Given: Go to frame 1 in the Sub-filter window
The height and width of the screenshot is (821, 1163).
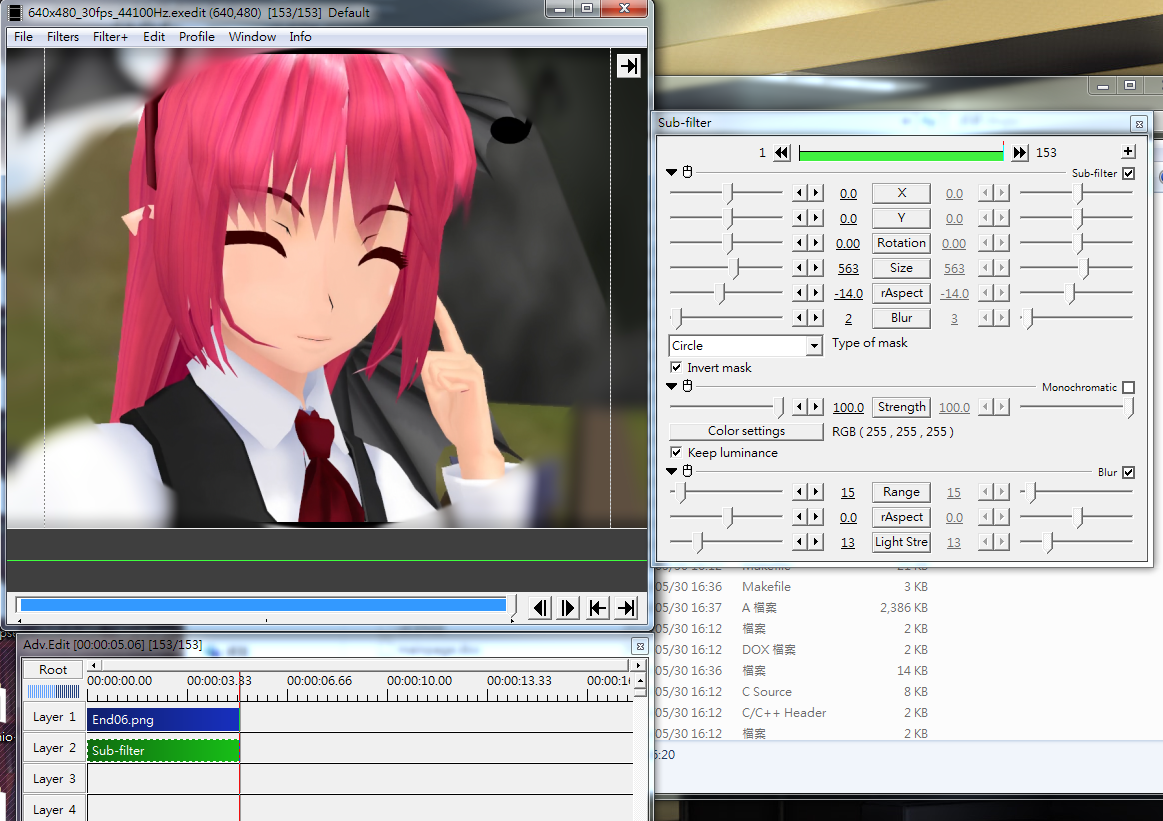Looking at the screenshot, I should click(x=782, y=153).
